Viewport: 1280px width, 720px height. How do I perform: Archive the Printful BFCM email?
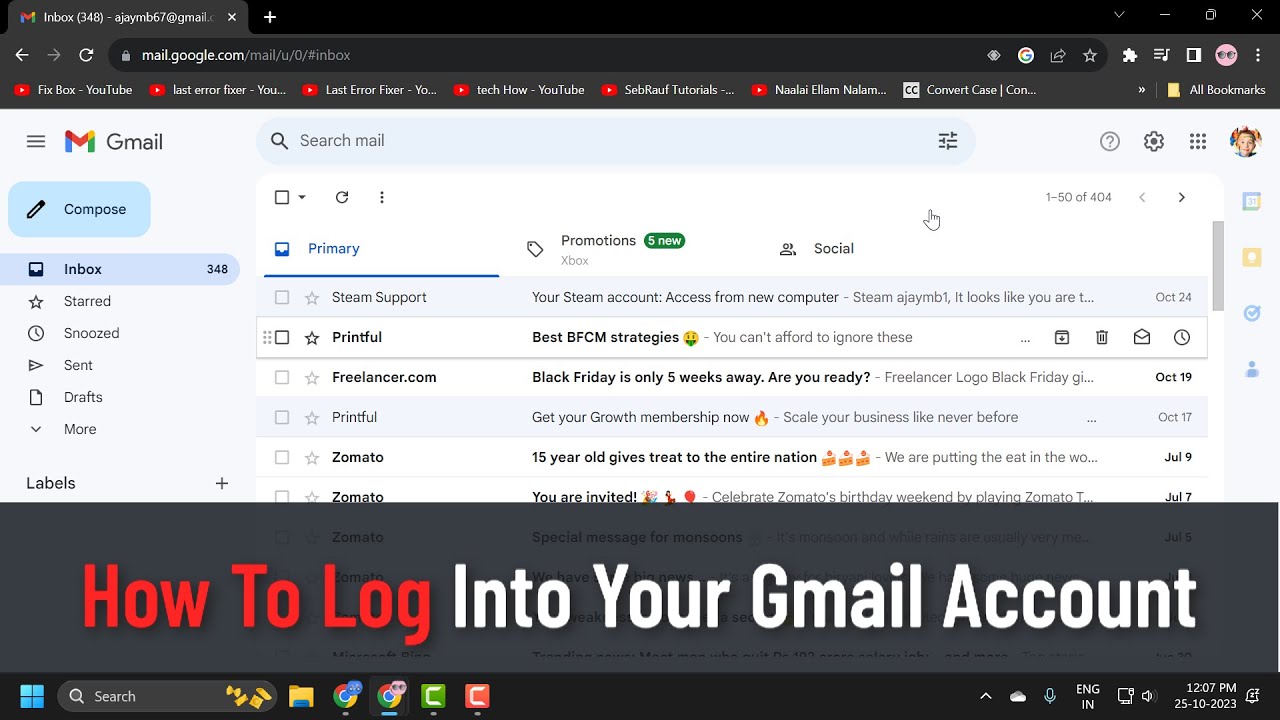(1062, 337)
